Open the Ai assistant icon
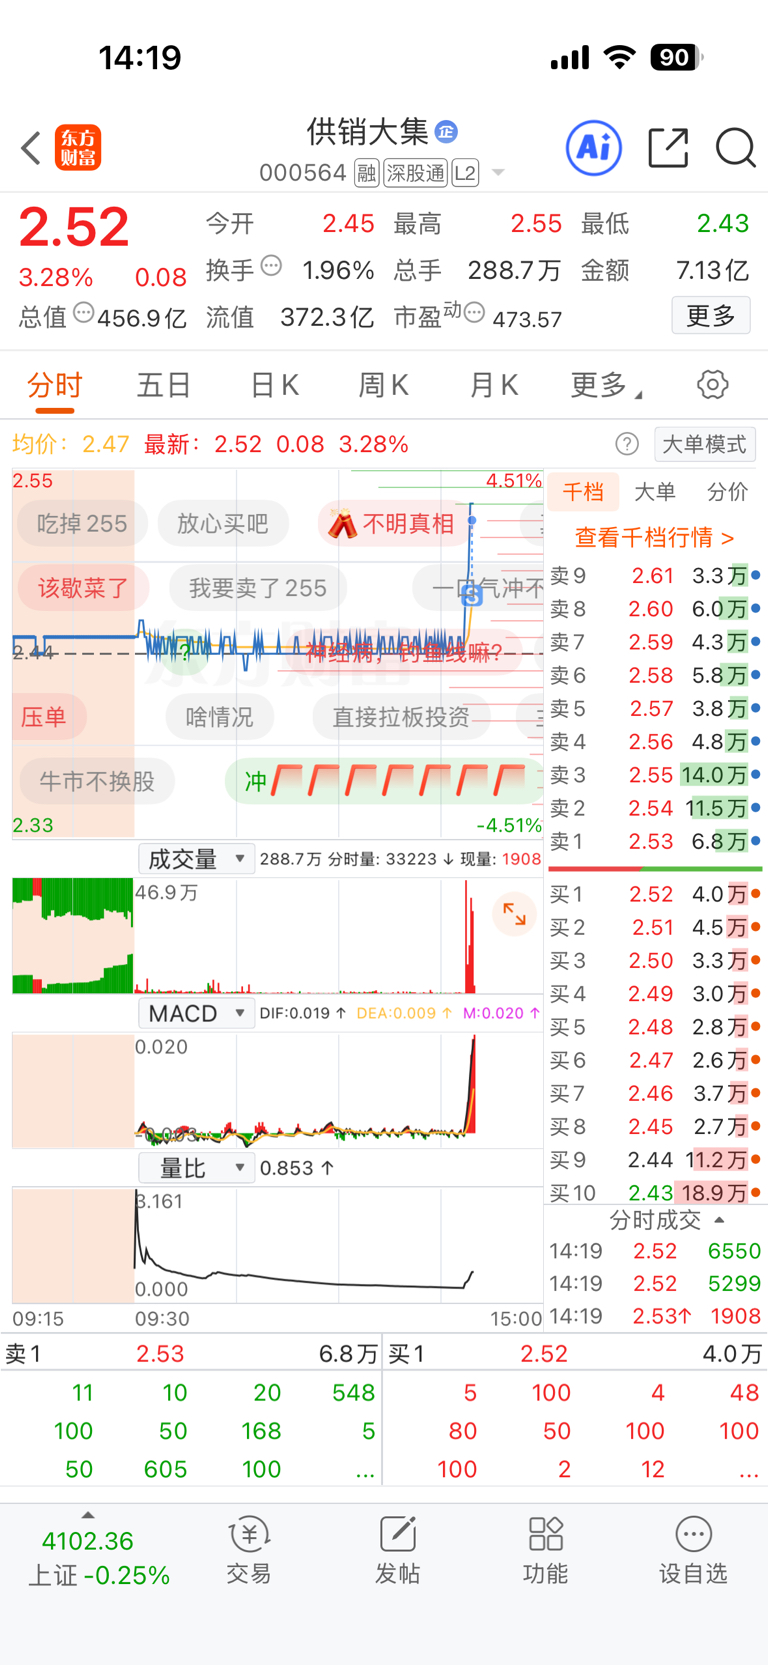769x1665 pixels. coord(594,148)
